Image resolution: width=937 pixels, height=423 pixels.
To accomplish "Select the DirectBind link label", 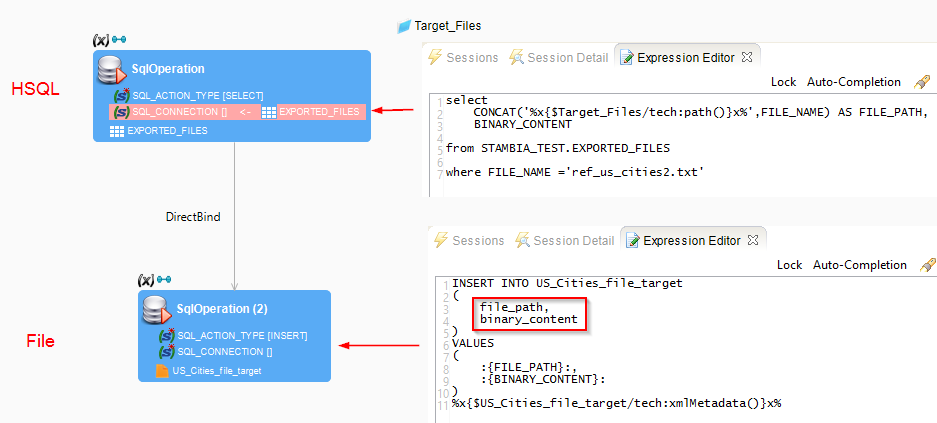I will click(x=192, y=216).
